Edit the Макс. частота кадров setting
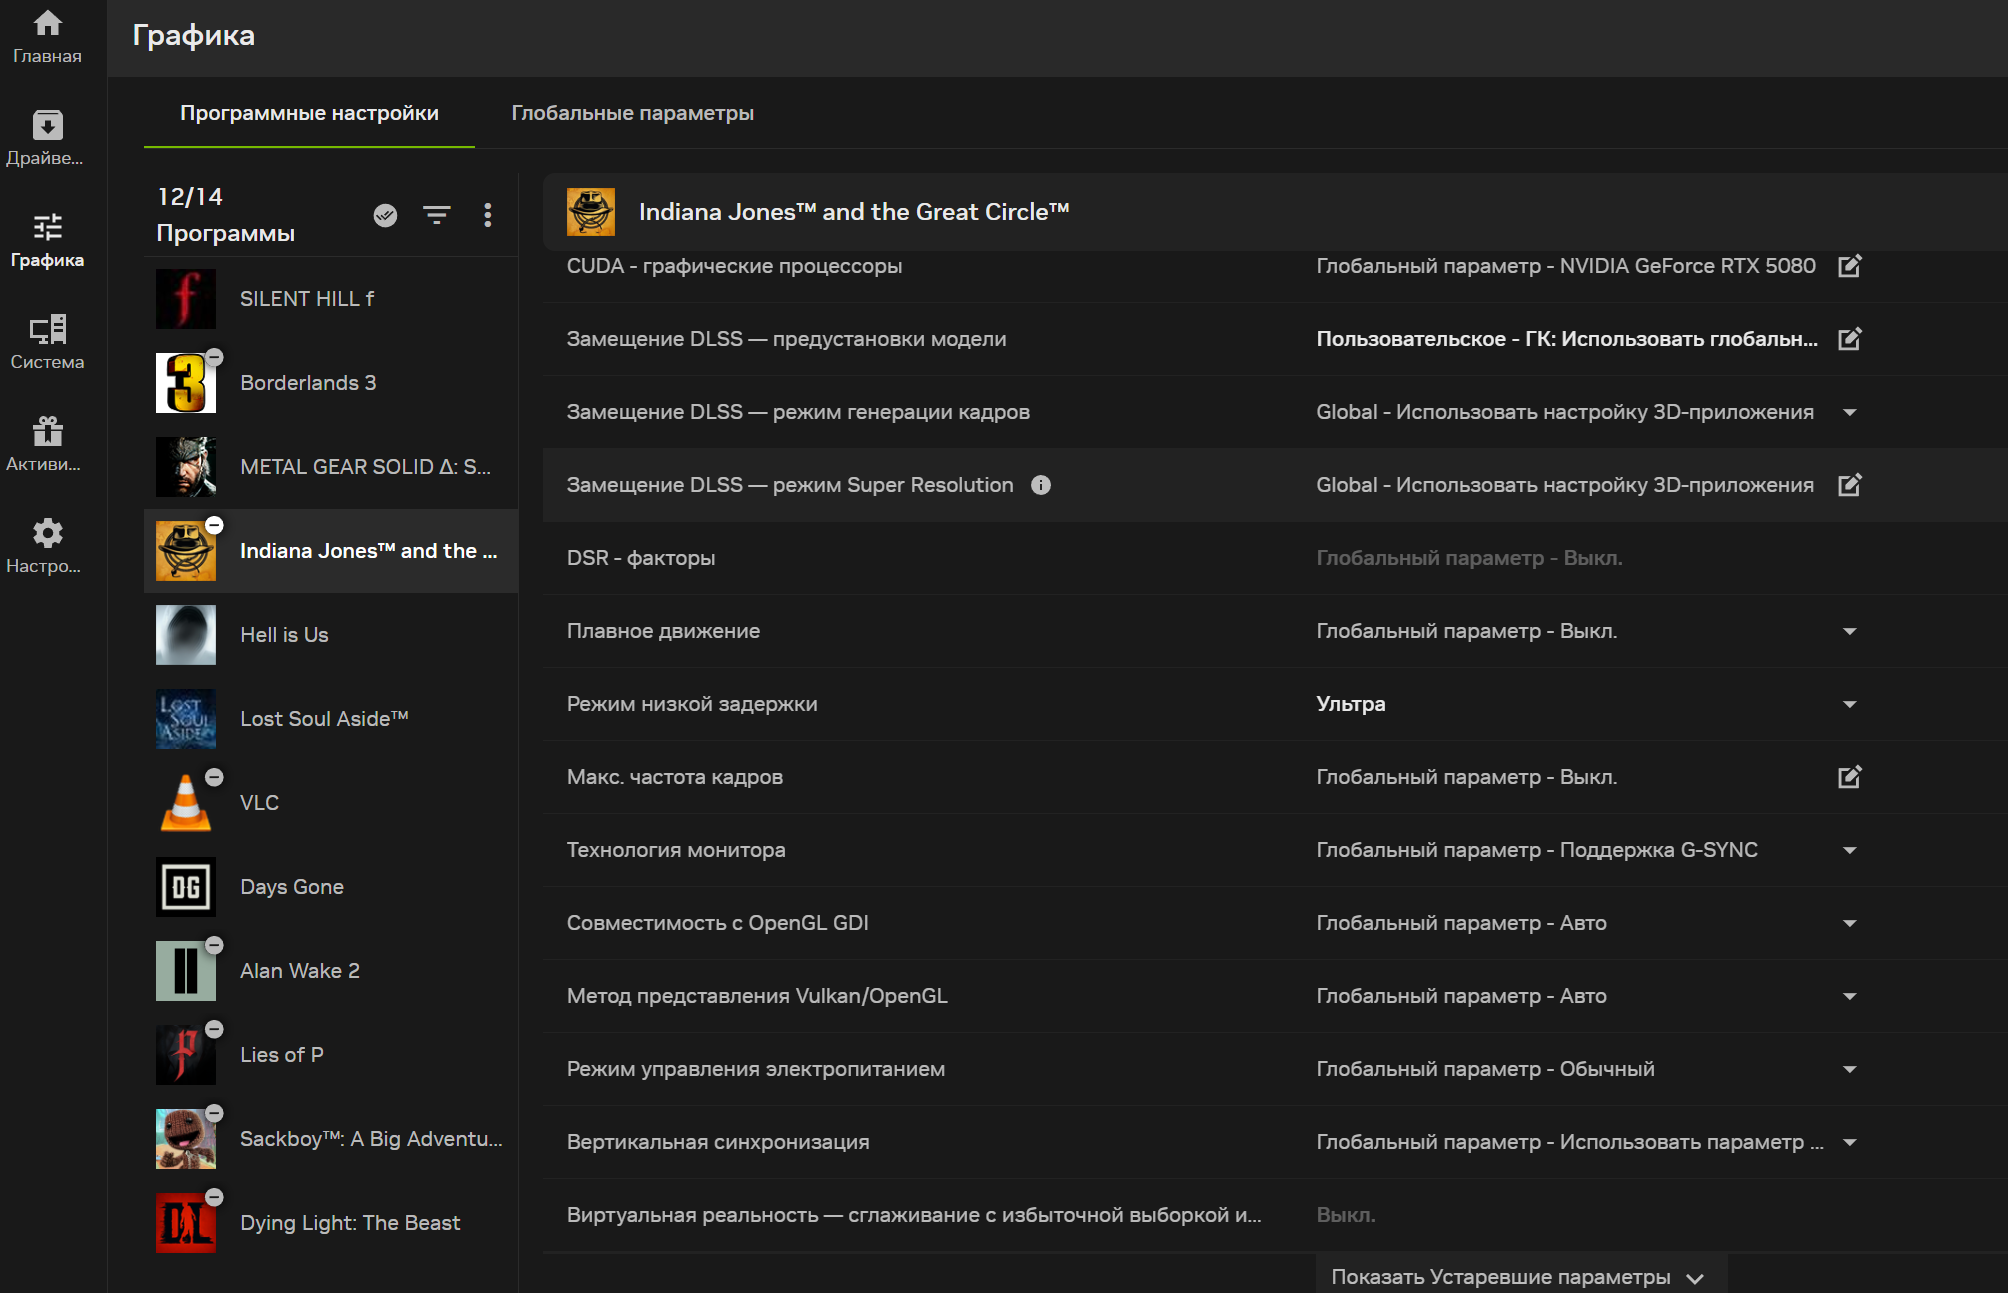Image resolution: width=2008 pixels, height=1293 pixels. [1849, 777]
